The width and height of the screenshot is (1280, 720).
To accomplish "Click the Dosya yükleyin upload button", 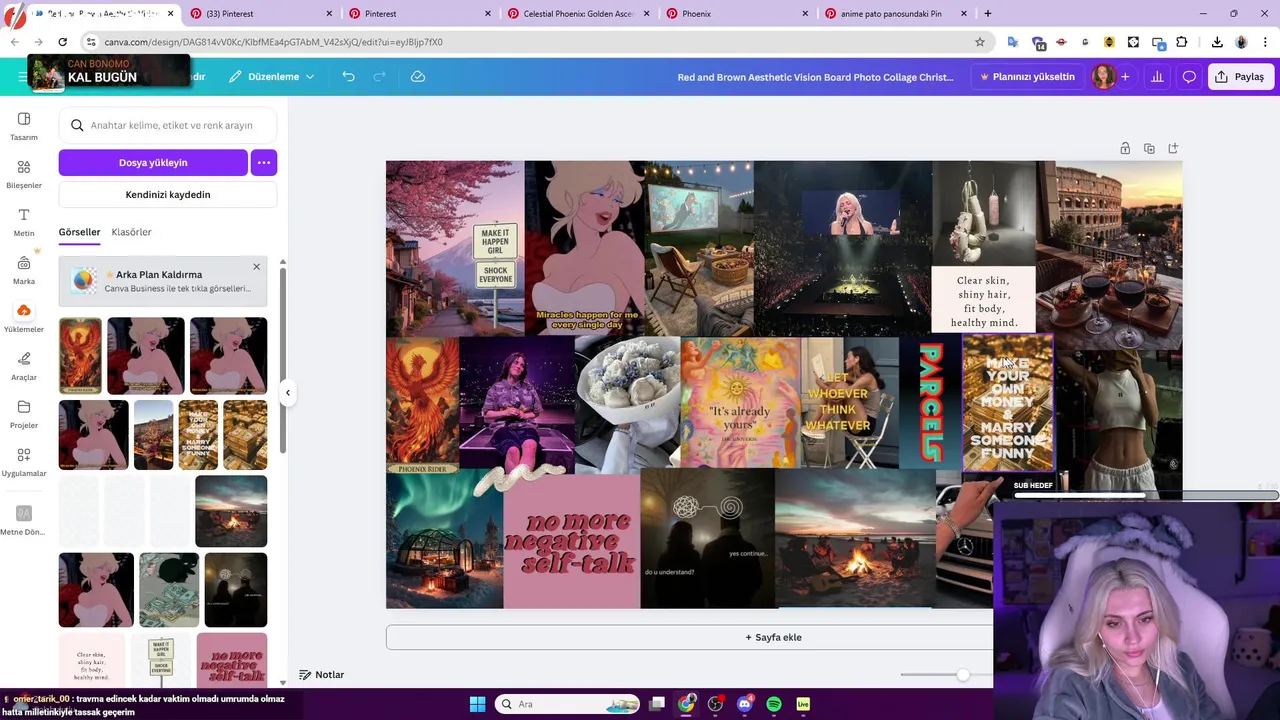I will tap(153, 162).
